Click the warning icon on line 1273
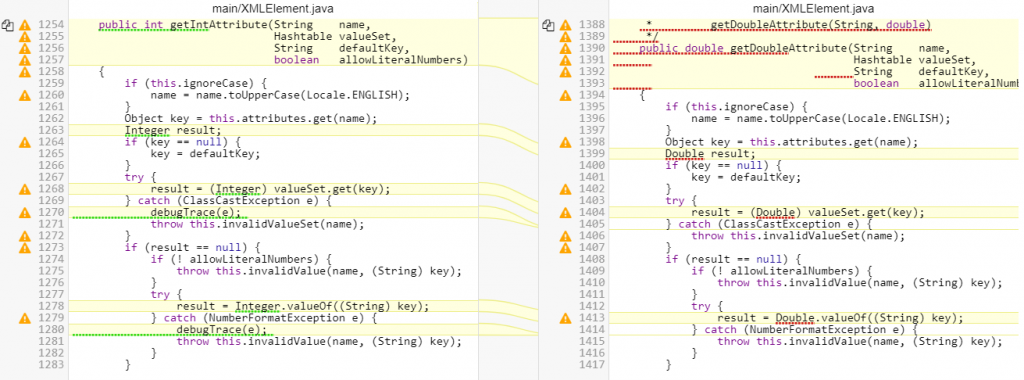The width and height of the screenshot is (1024, 380). [25, 248]
